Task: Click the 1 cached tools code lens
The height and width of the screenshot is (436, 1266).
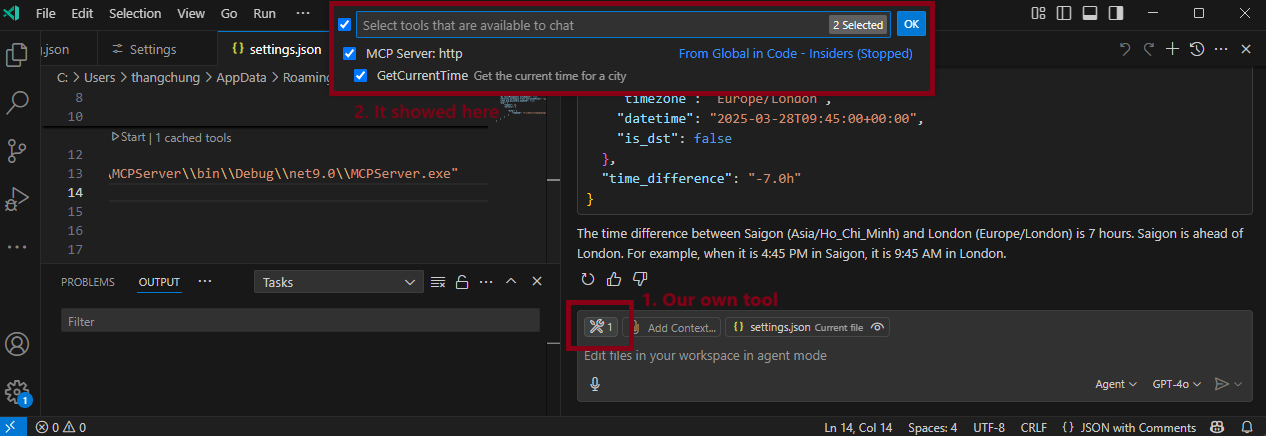Action: click(x=193, y=138)
